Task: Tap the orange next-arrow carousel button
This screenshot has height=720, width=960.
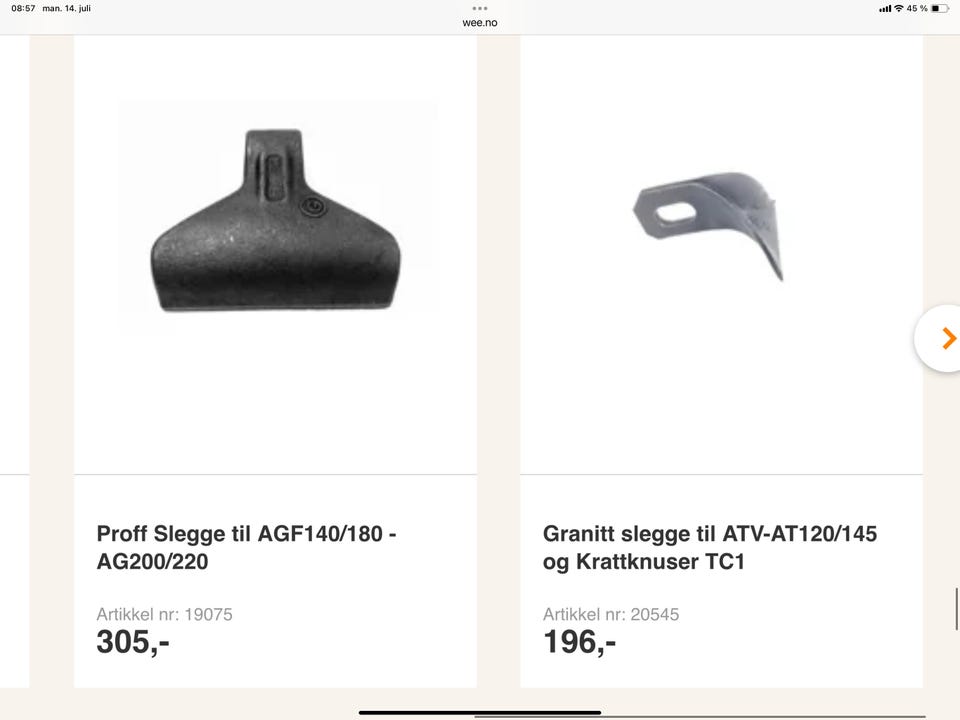Action: (940, 338)
